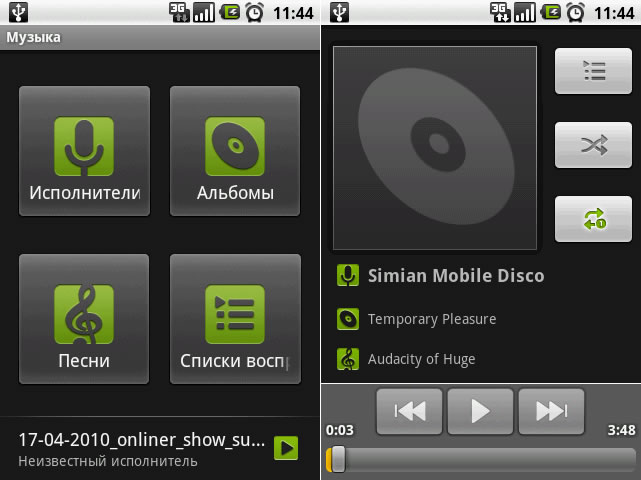Viewport: 641px width, 480px height.
Task: Play the current song in player
Action: [480, 411]
